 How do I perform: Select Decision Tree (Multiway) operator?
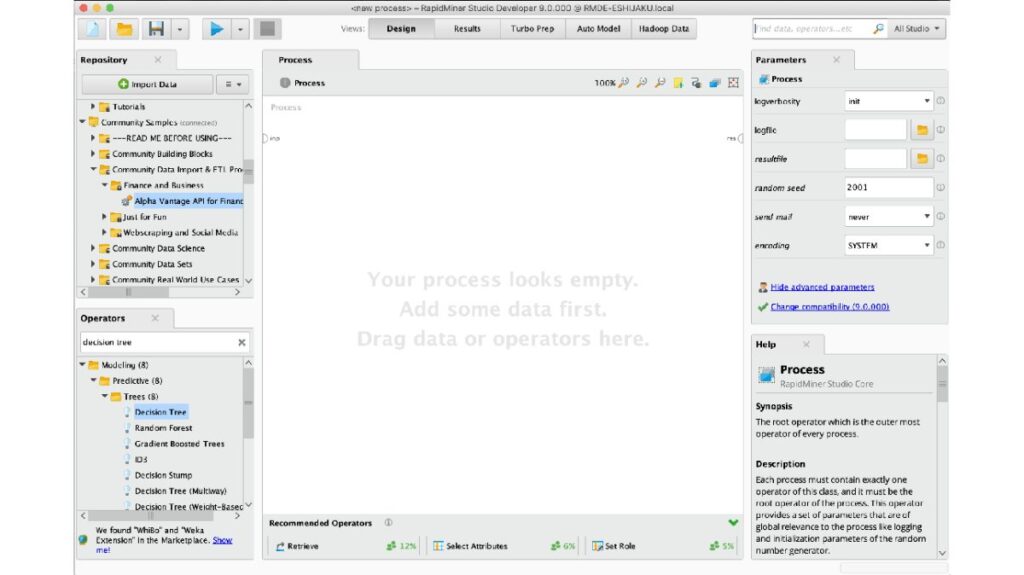point(180,491)
